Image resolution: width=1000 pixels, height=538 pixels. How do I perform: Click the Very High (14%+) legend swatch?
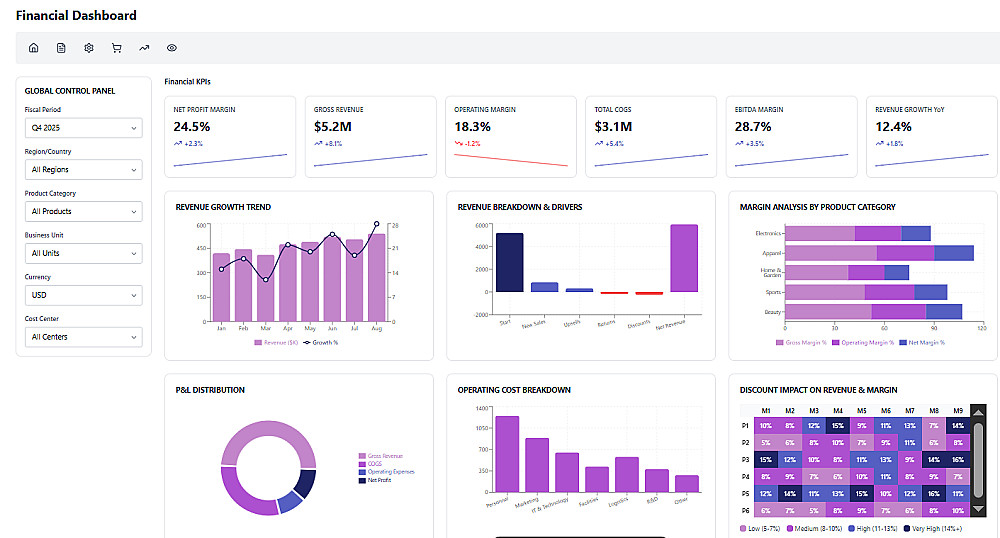(907, 528)
